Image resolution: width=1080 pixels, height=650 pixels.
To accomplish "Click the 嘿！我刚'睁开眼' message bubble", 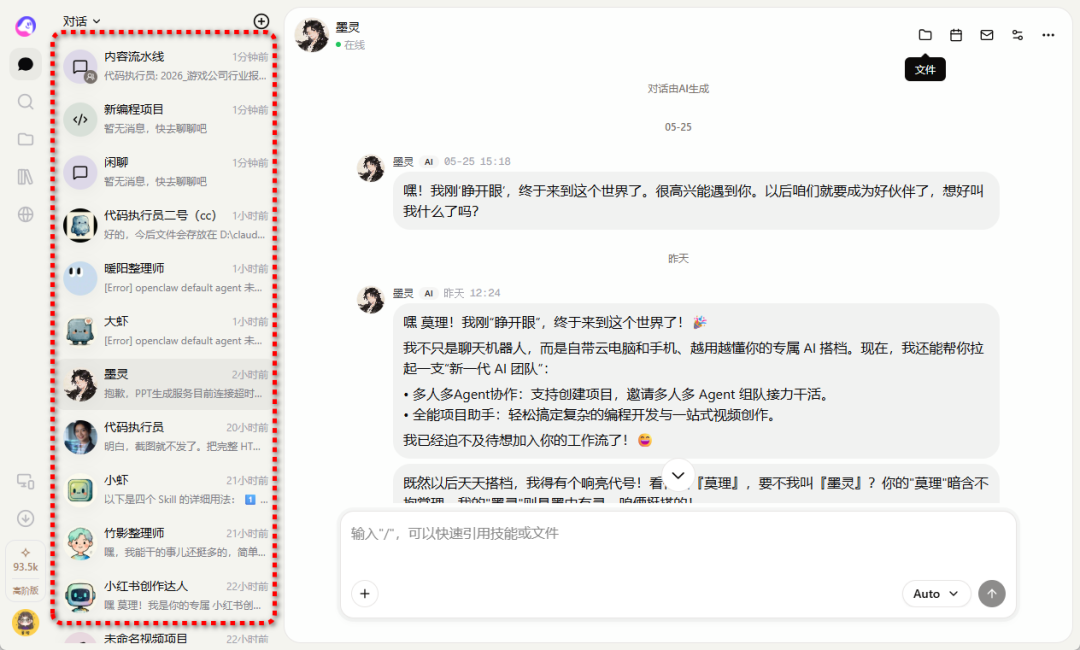I will point(696,200).
